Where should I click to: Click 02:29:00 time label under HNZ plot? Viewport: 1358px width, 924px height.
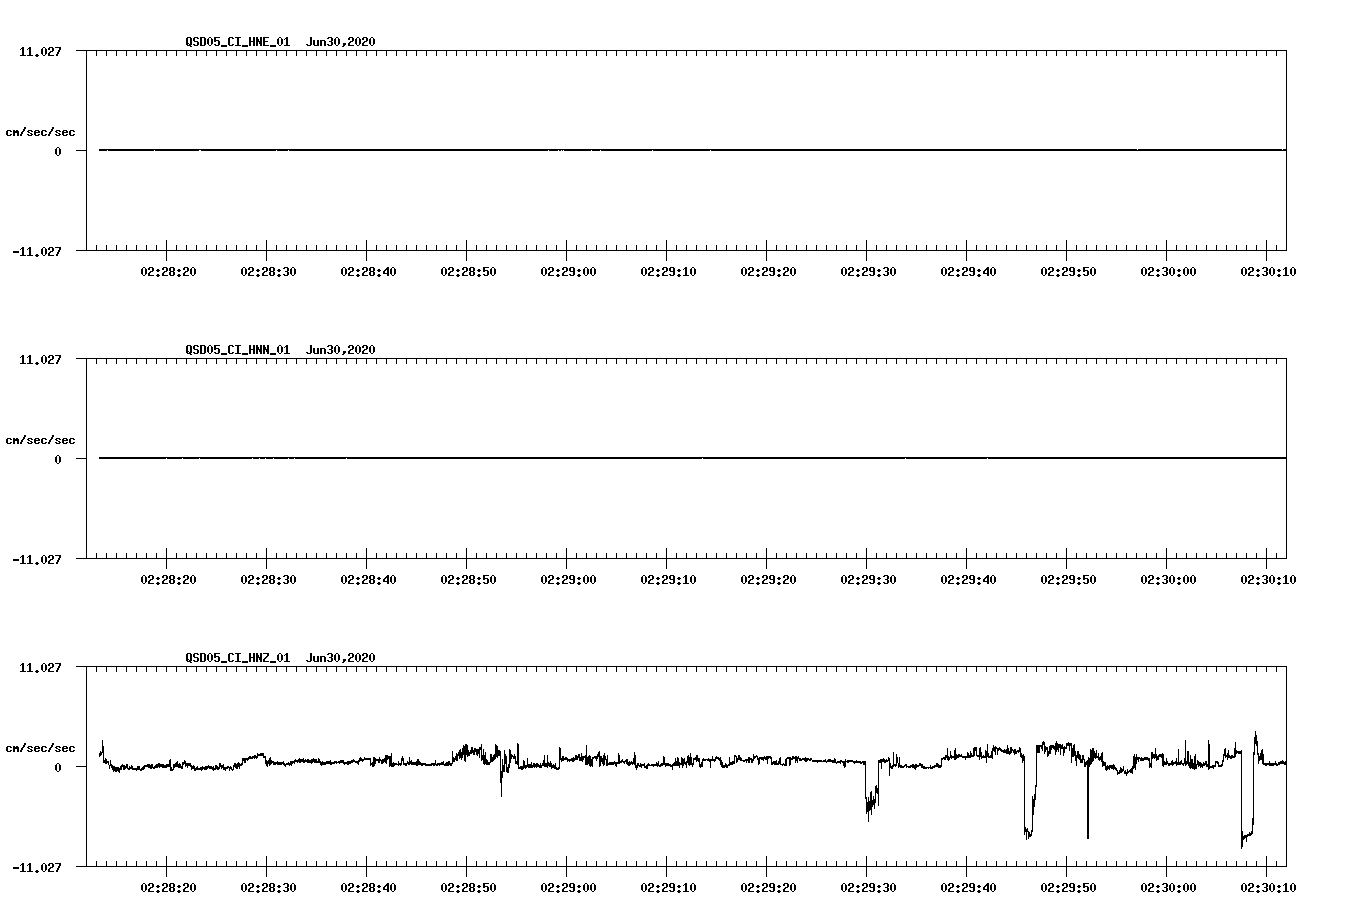click(568, 888)
